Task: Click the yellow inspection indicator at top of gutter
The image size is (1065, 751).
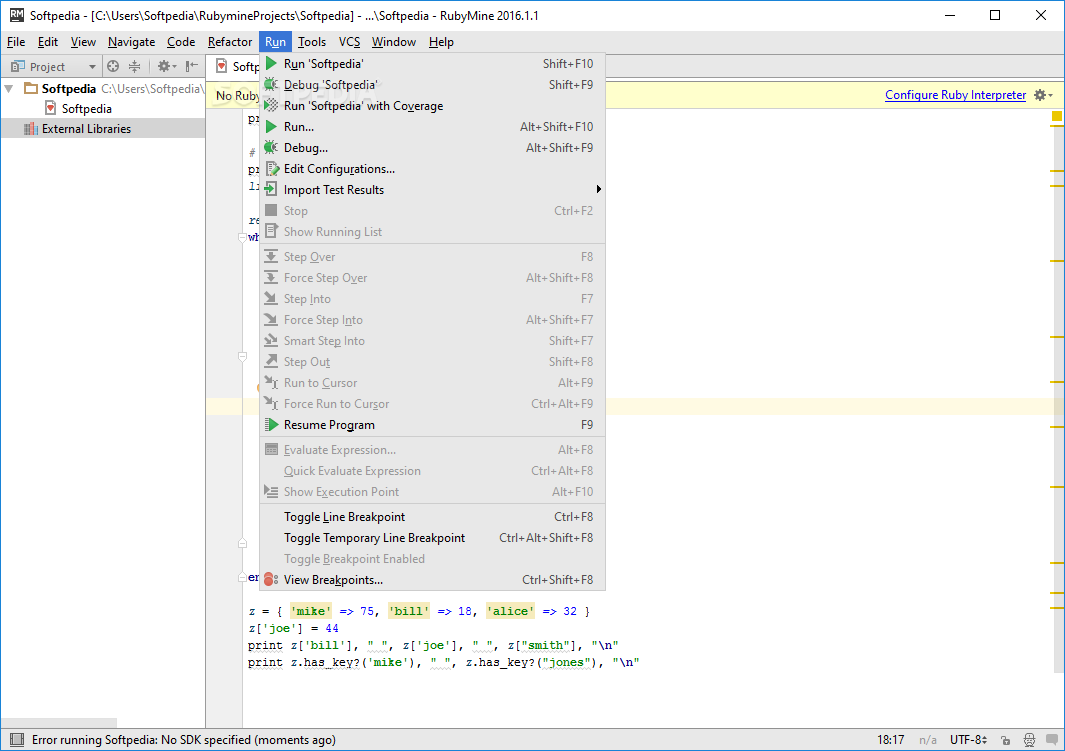Action: click(1056, 116)
